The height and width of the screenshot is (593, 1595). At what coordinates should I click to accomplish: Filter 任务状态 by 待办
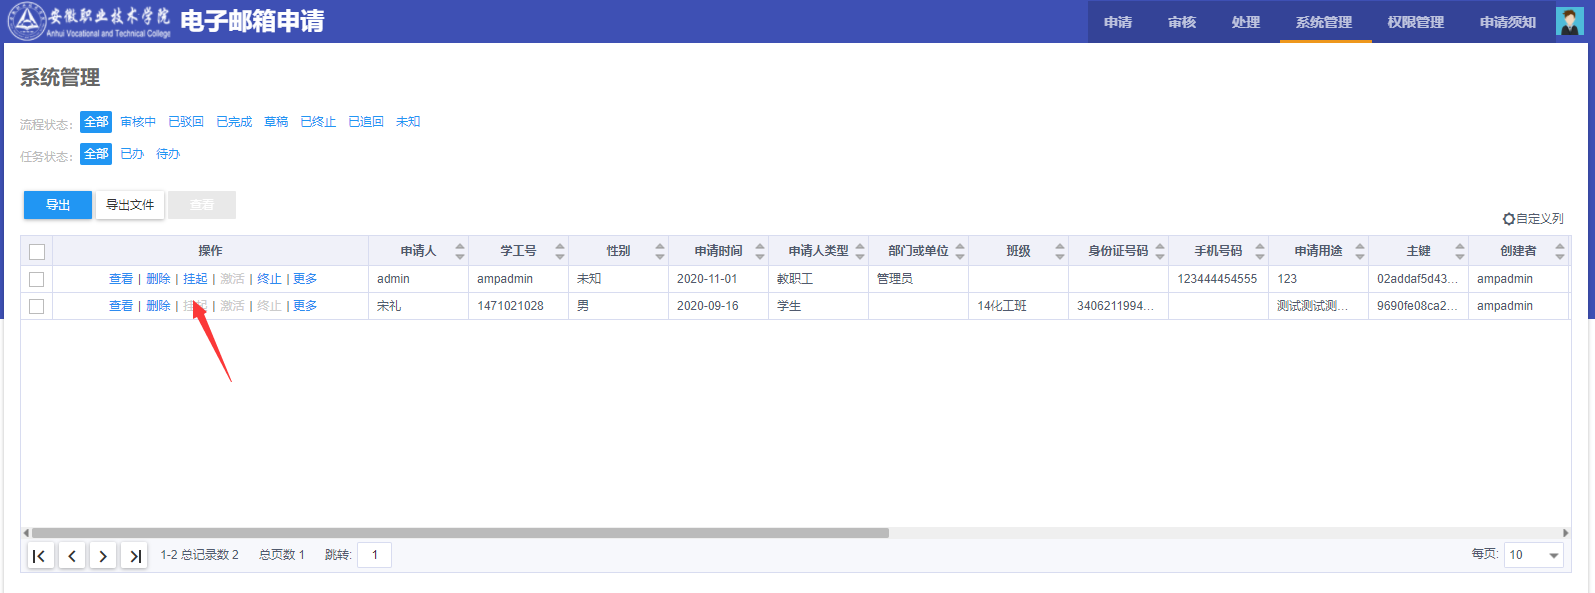coord(168,154)
